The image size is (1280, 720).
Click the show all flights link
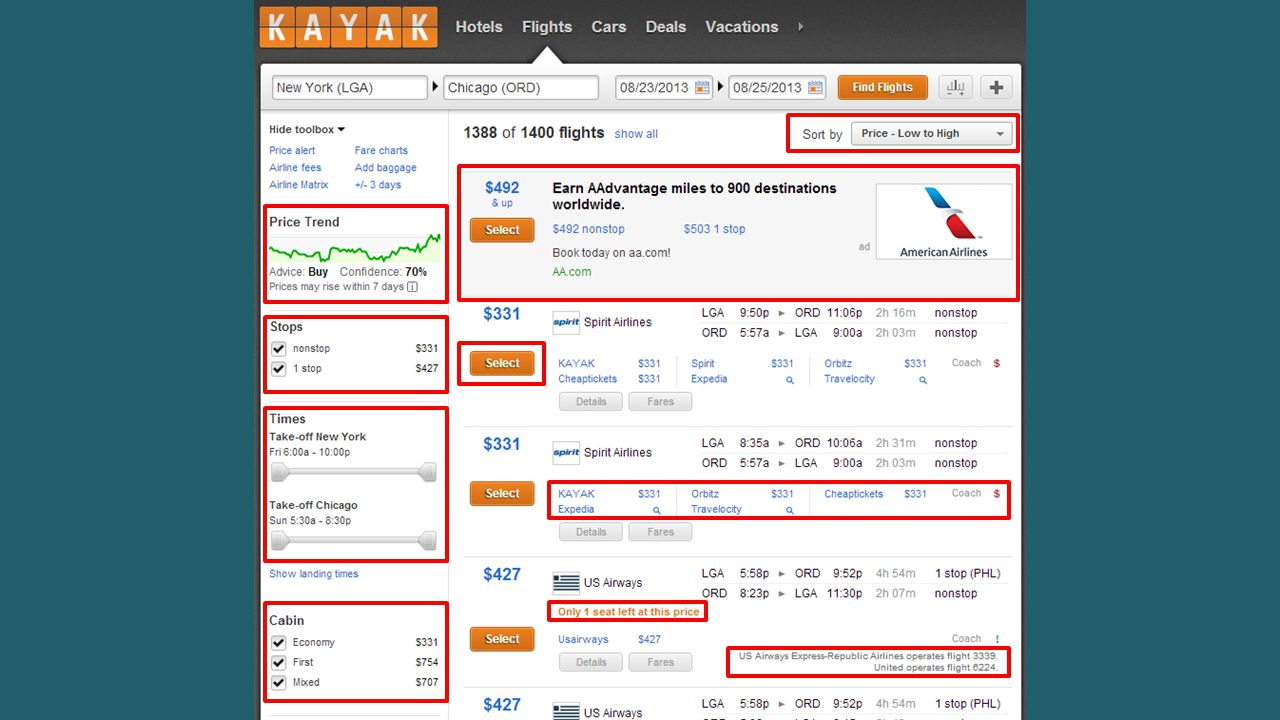tap(636, 134)
